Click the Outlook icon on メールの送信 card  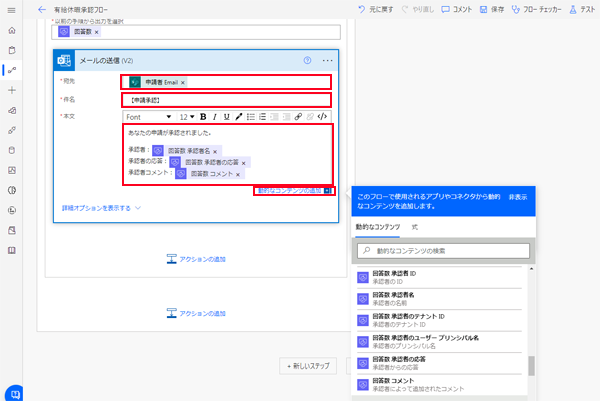click(64, 60)
